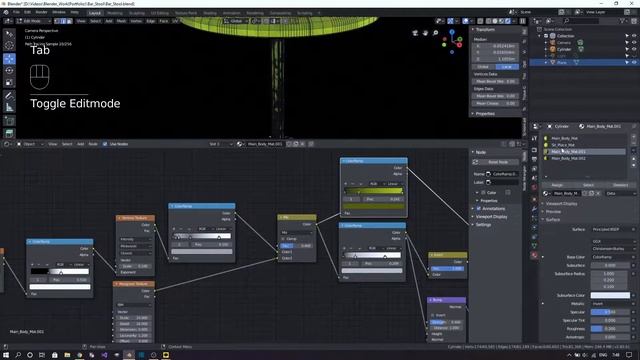The height and width of the screenshot is (360, 640).
Task: Select the Annotate tool in viewport toolbar
Action: pyautogui.click(x=9, y=96)
